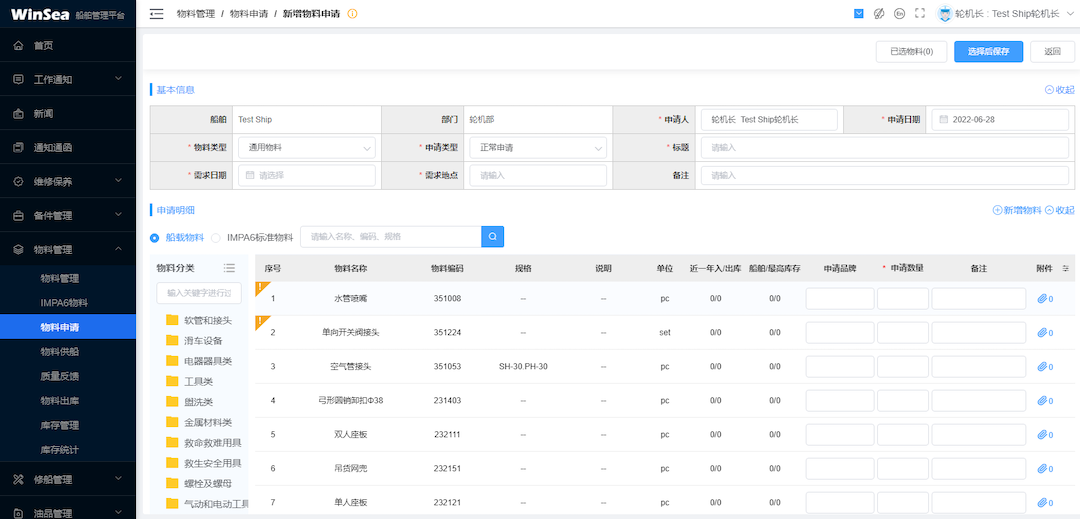Open the 盥洗类 folder
Image resolution: width=1080 pixels, height=519 pixels.
[189, 401]
